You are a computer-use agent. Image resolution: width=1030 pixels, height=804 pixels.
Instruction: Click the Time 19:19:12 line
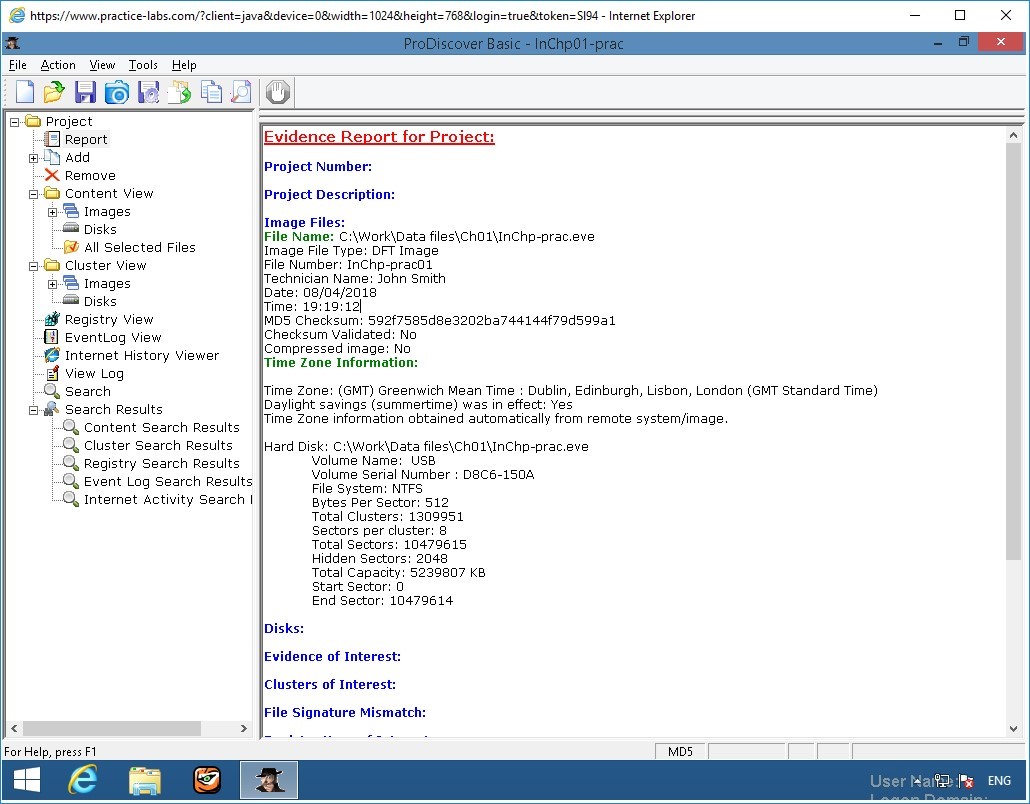(312, 307)
